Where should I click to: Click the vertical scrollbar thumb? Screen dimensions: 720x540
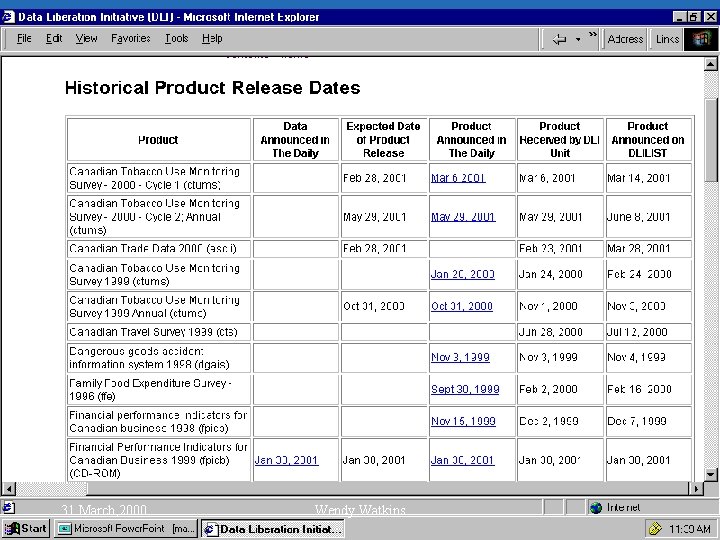[710, 140]
